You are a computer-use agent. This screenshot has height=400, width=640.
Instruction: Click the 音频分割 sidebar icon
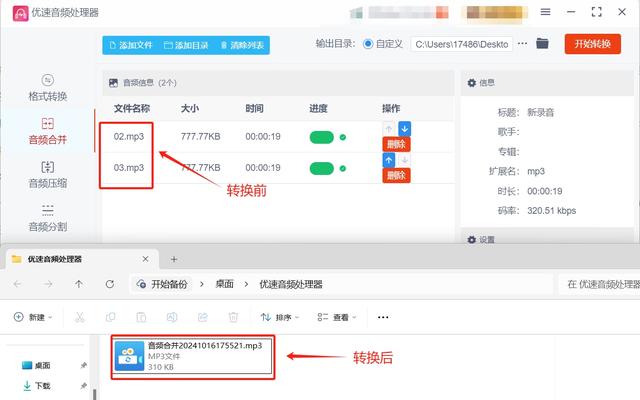coord(48,210)
